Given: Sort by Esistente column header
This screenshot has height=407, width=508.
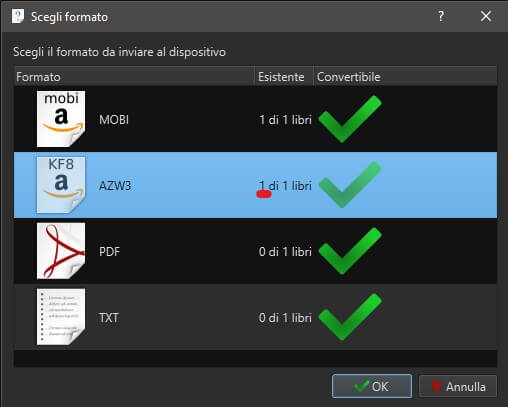Looking at the screenshot, I should tap(284, 77).
